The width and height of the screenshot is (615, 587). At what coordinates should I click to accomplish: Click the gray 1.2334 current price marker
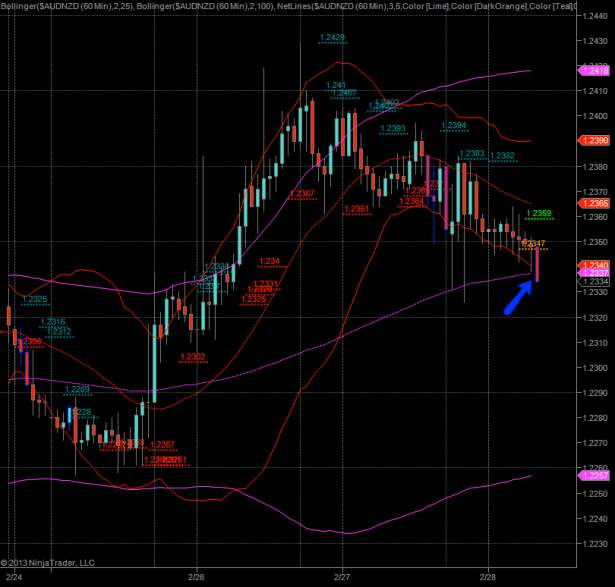pyautogui.click(x=595, y=282)
